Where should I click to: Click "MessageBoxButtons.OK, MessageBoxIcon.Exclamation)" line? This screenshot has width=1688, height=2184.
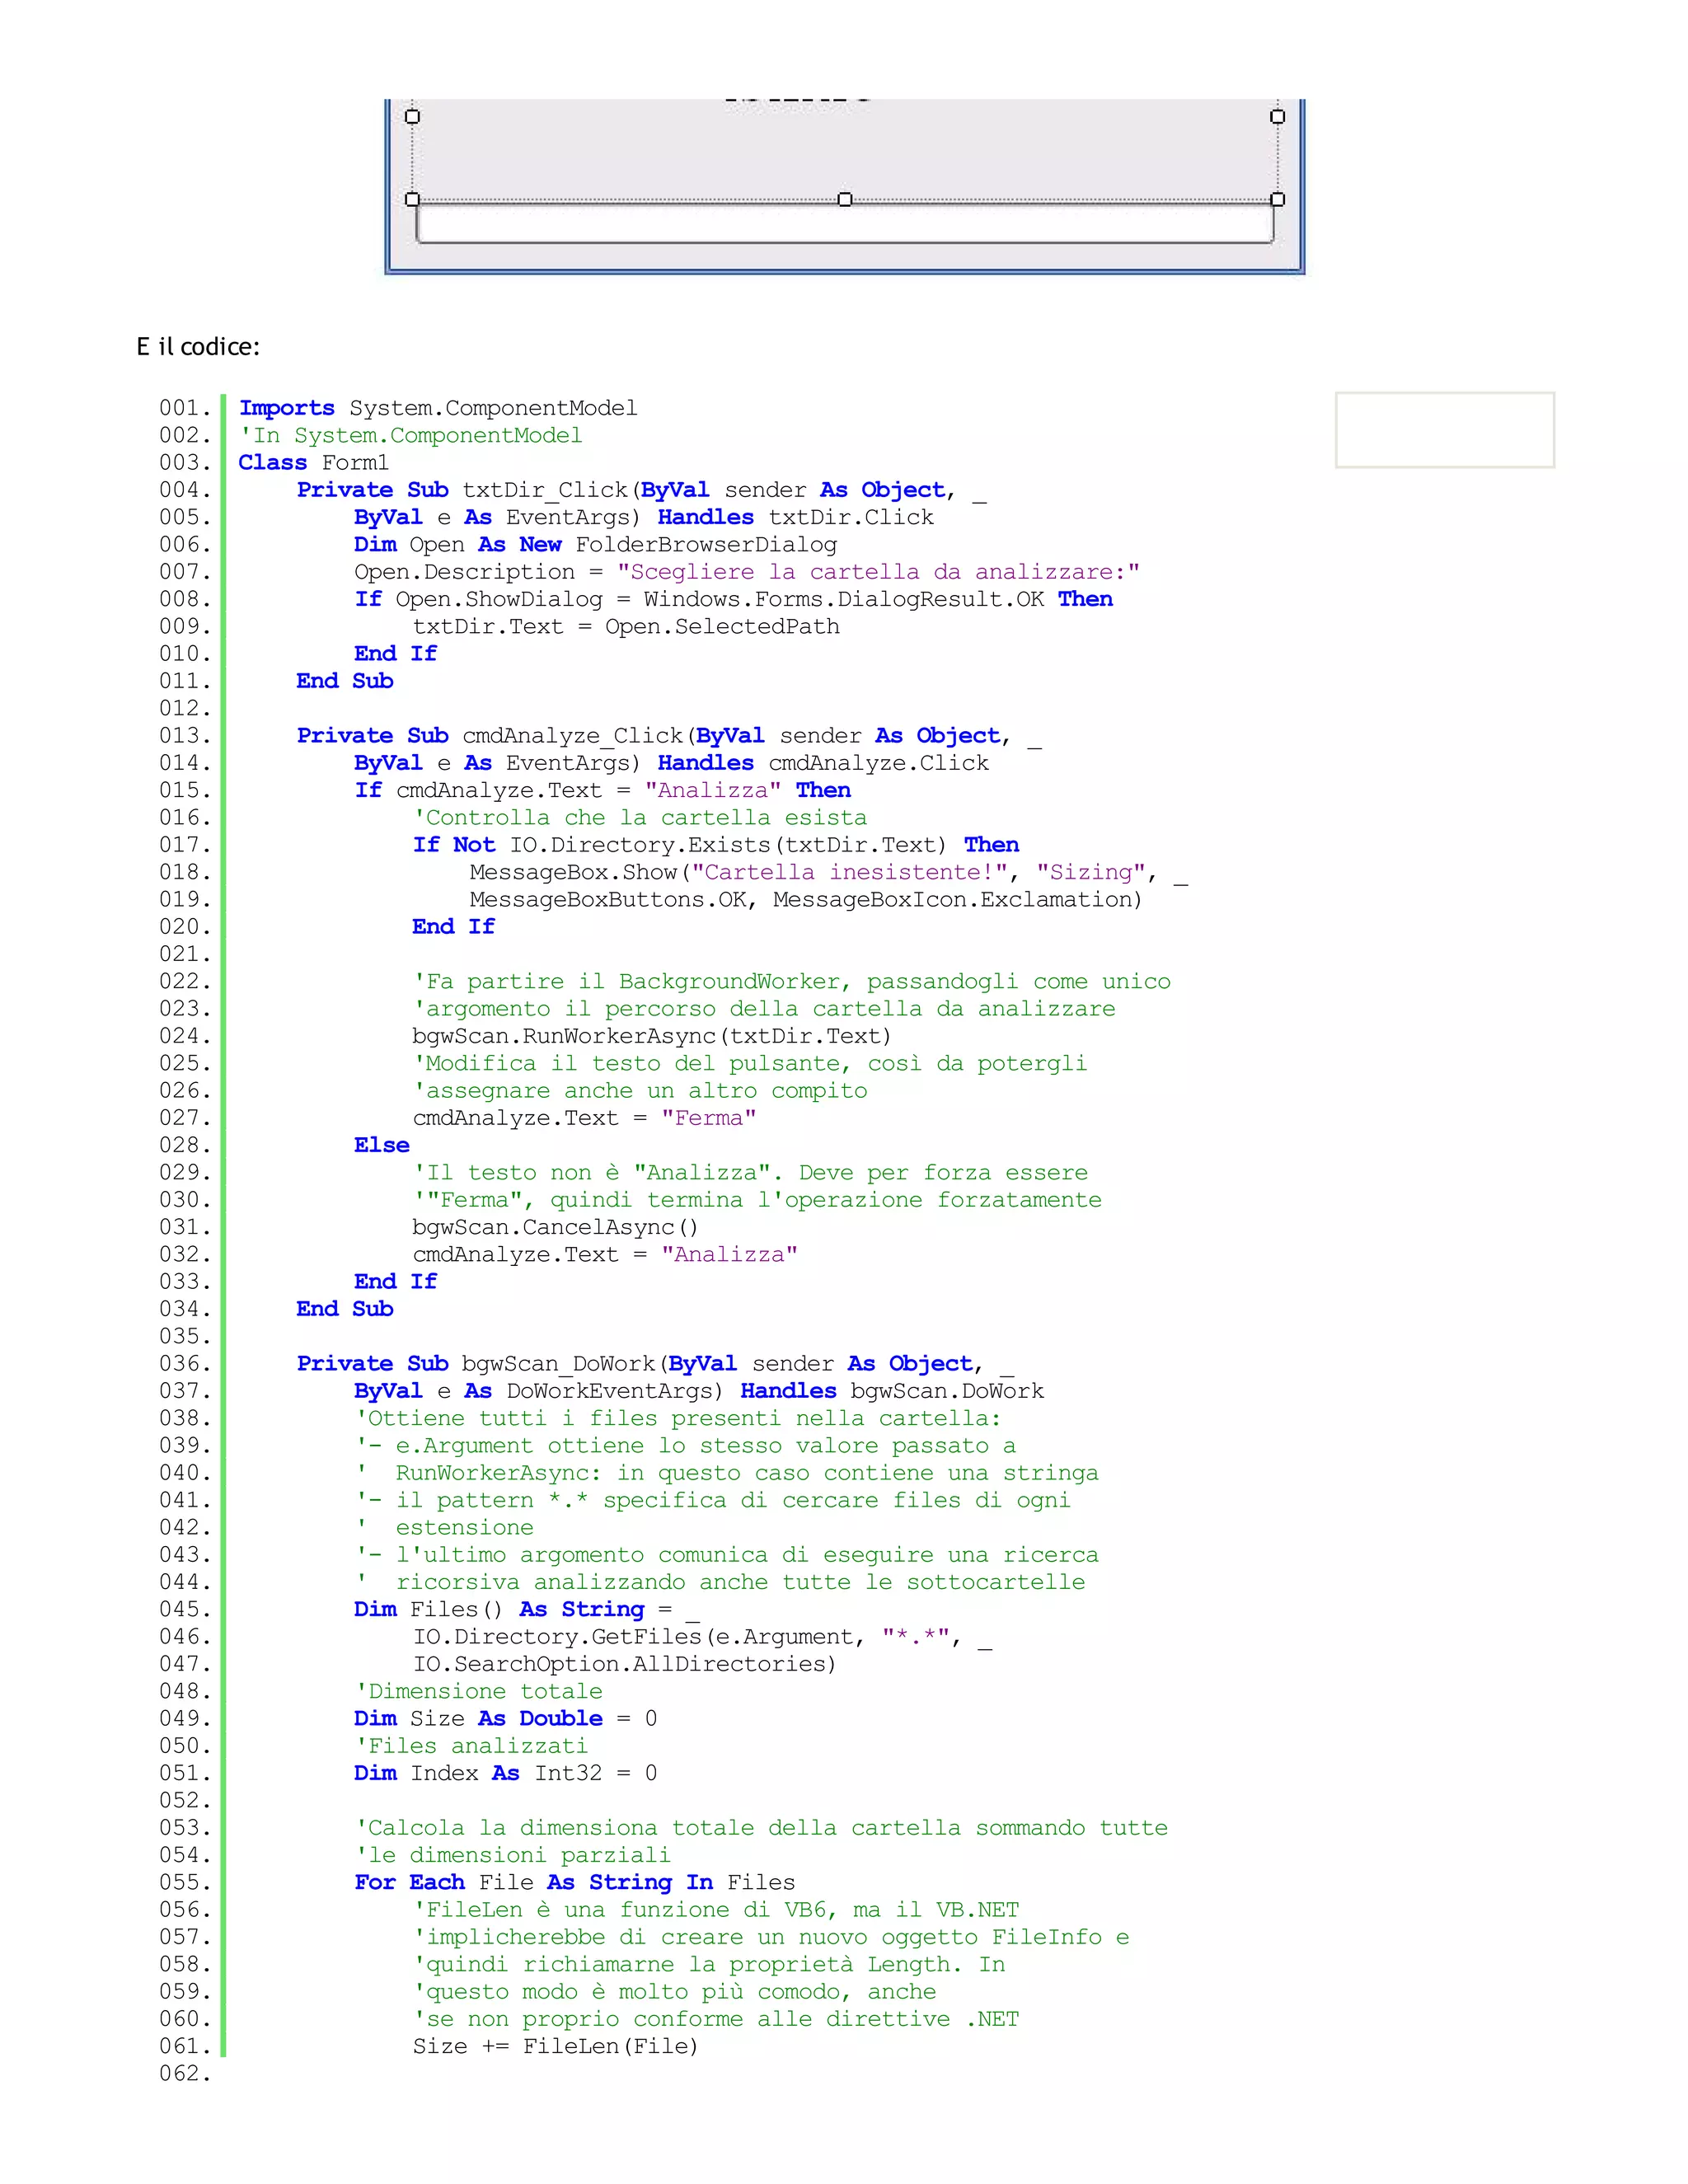[x=806, y=900]
